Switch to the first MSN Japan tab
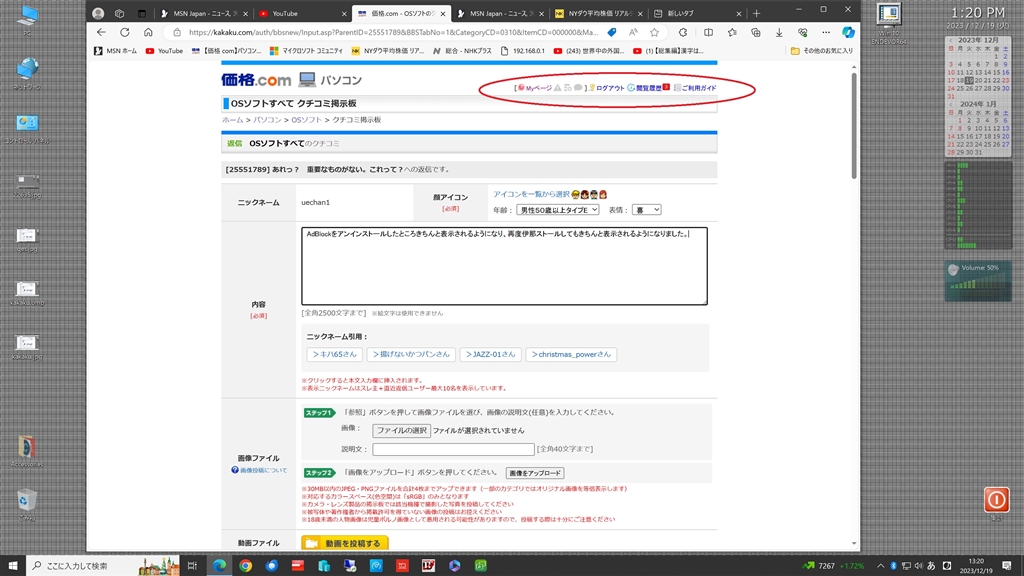Screen dimensions: 1024x576 [203, 13]
